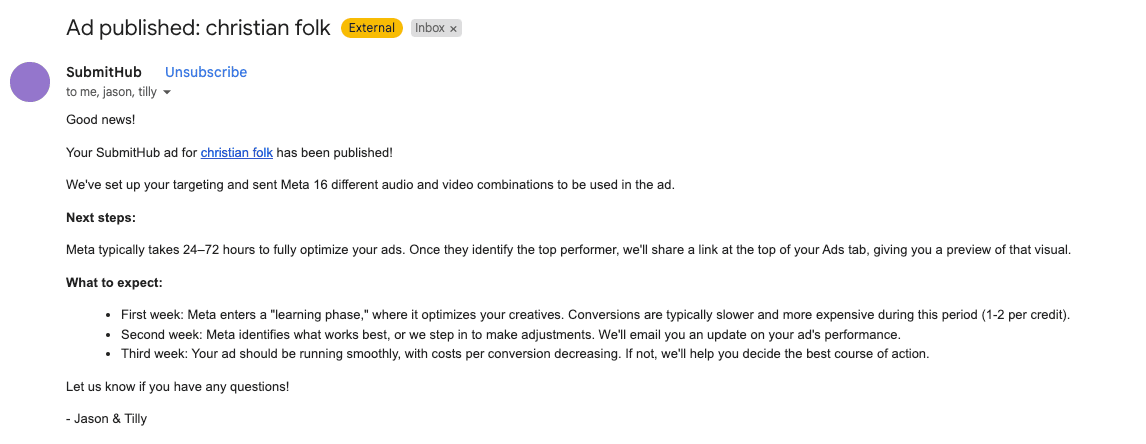Open the "christian folk" hyperlink

(236, 153)
